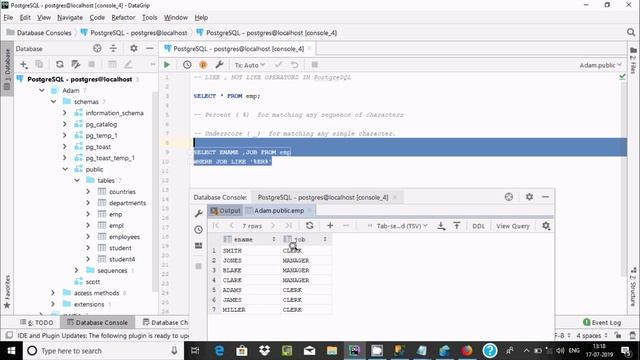Expand the information_schema node
640x360 pixels.
pyautogui.click(x=64, y=113)
